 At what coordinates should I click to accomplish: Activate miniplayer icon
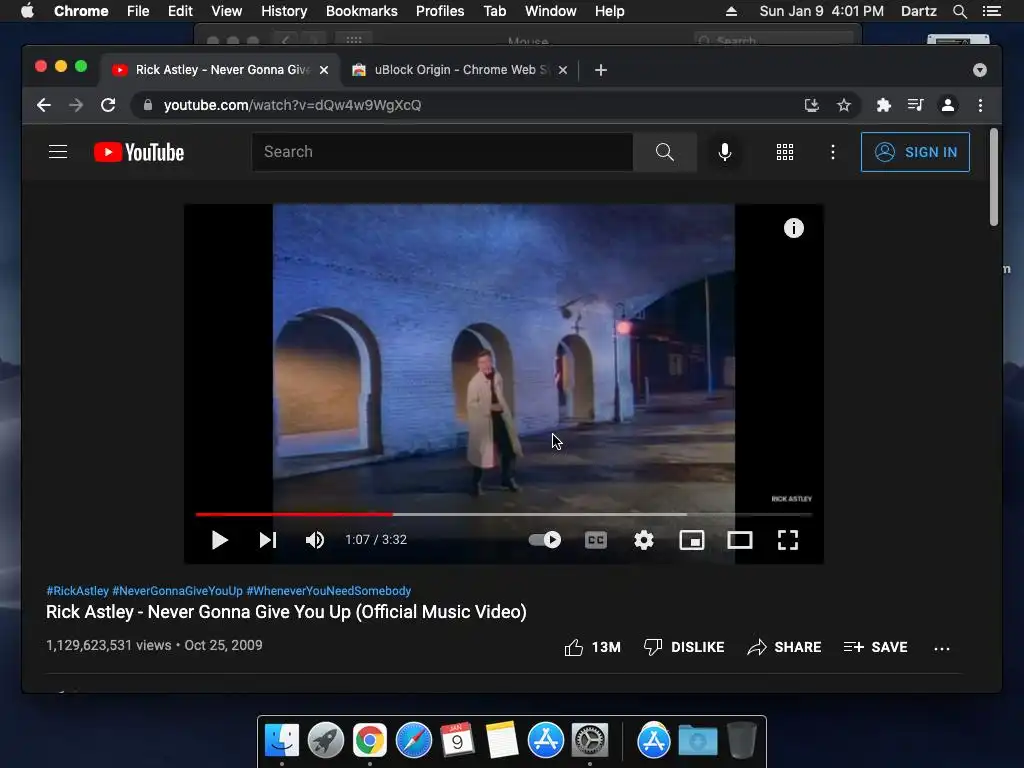pos(692,540)
